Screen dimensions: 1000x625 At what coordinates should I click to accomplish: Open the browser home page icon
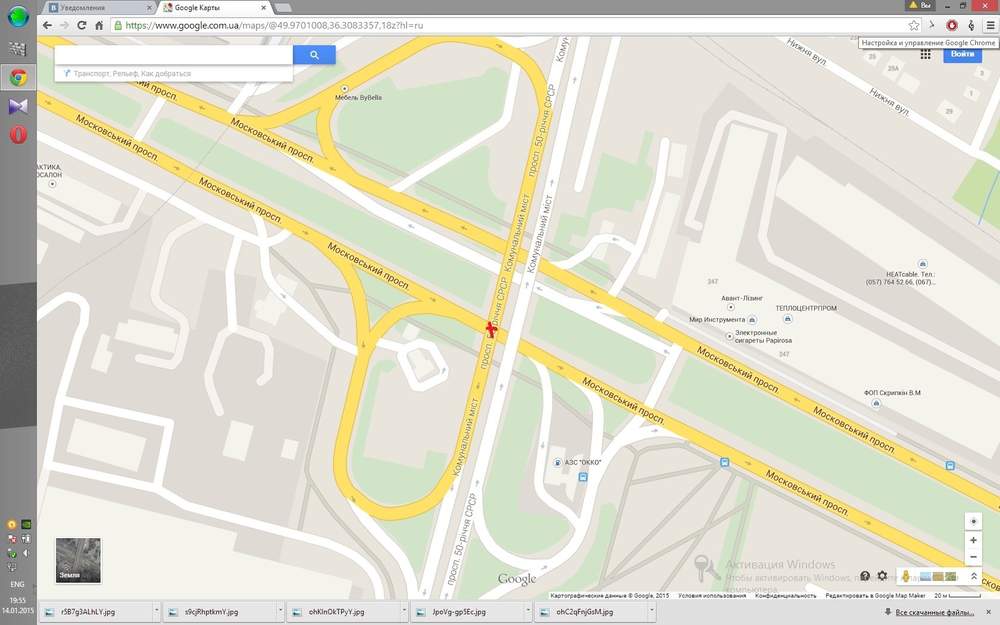pyautogui.click(x=99, y=26)
